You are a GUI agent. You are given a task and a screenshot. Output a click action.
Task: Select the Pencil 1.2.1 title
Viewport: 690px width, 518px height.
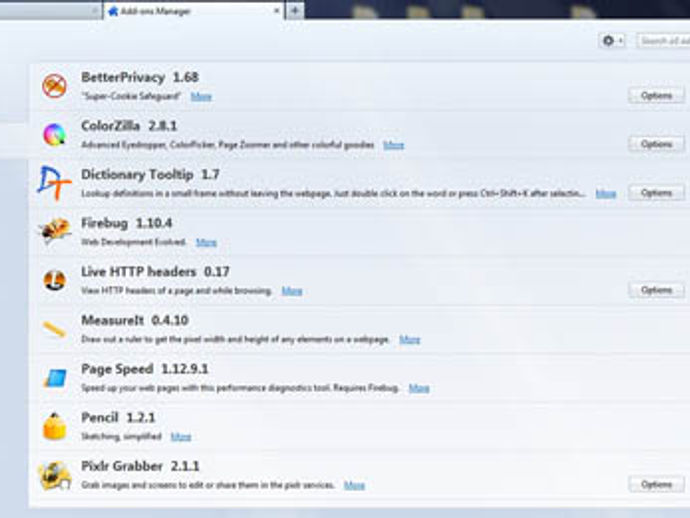tap(118, 418)
